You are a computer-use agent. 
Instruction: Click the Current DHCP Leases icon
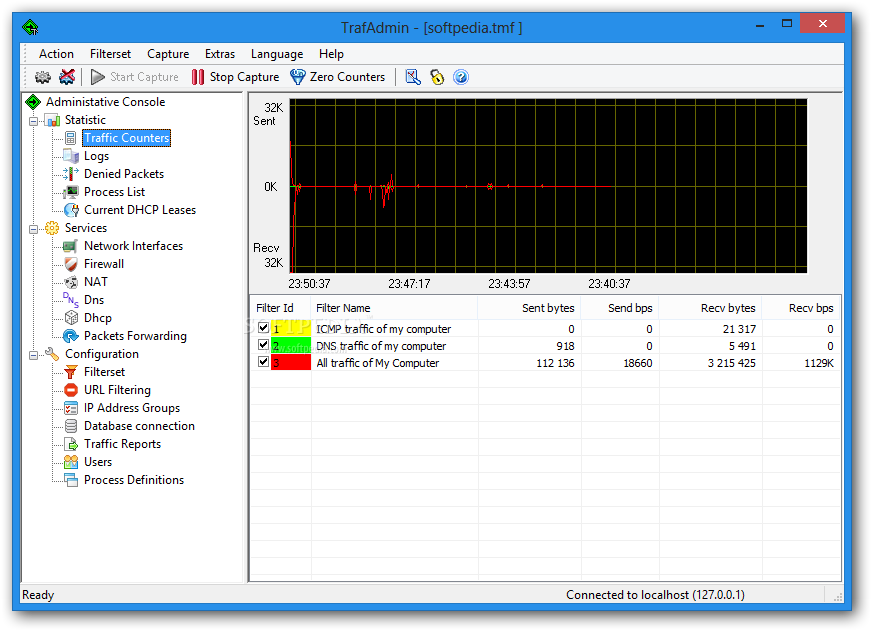71,210
